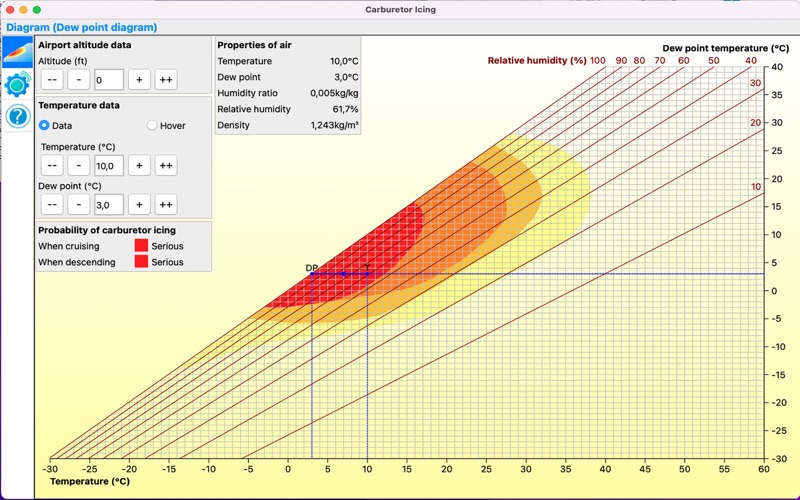
Task: Increase temperature with the '++' button
Action: (166, 165)
